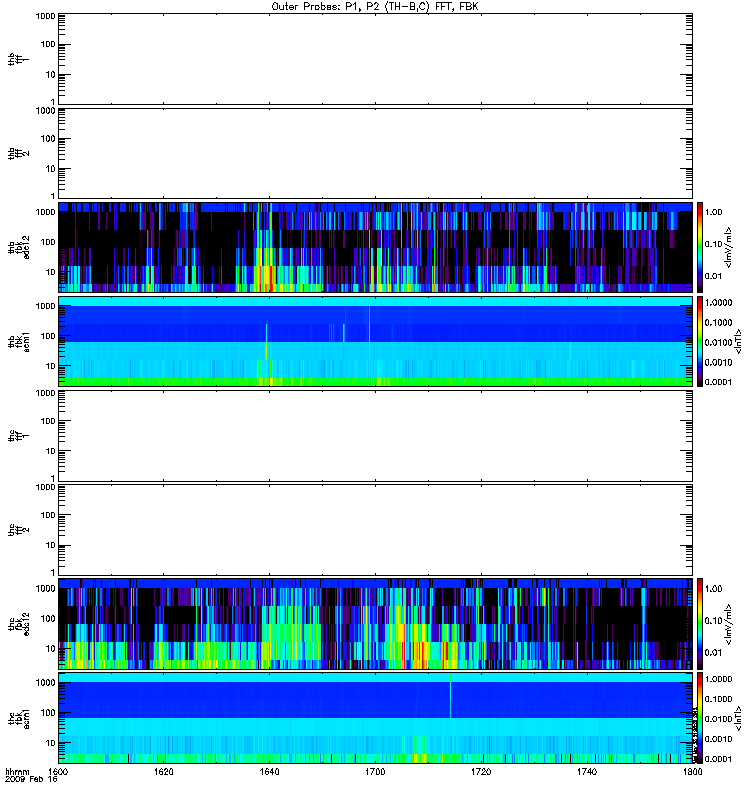Click the empty thc fff 2 panel
Image resolution: width=750 pixels, height=800 pixels.
click(375, 530)
